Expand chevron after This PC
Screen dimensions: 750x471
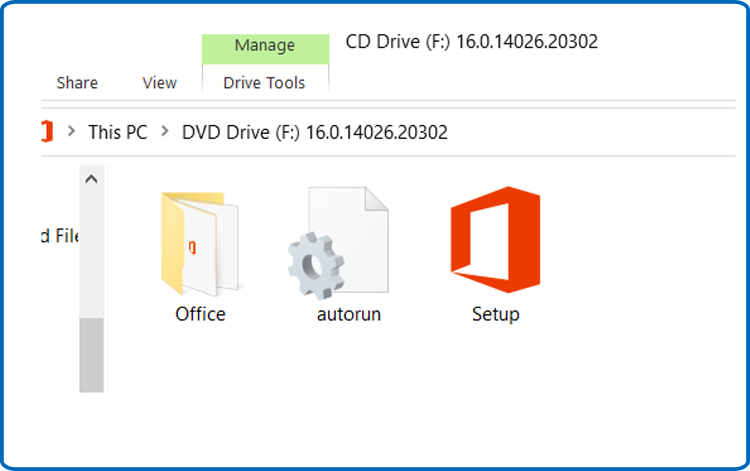(165, 131)
